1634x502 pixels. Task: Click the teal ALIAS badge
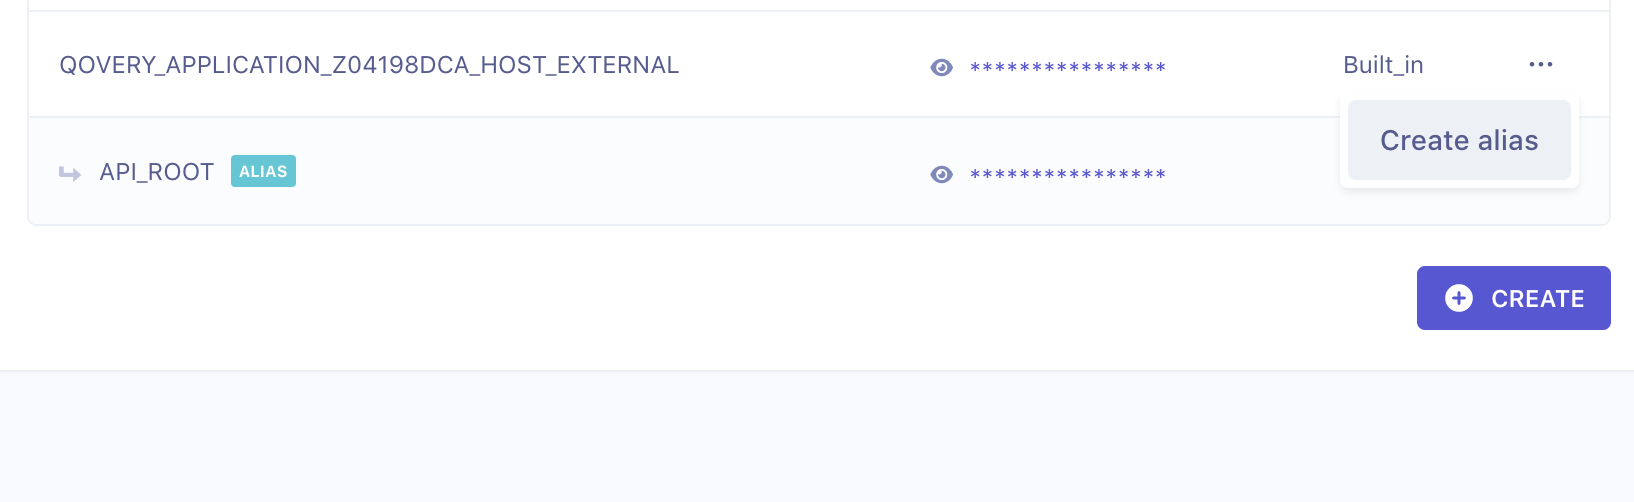coord(263,171)
